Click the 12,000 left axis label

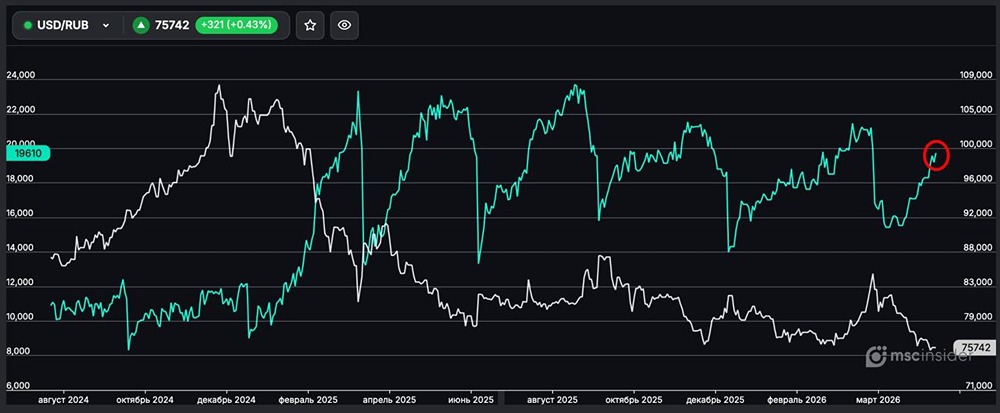(x=20, y=282)
